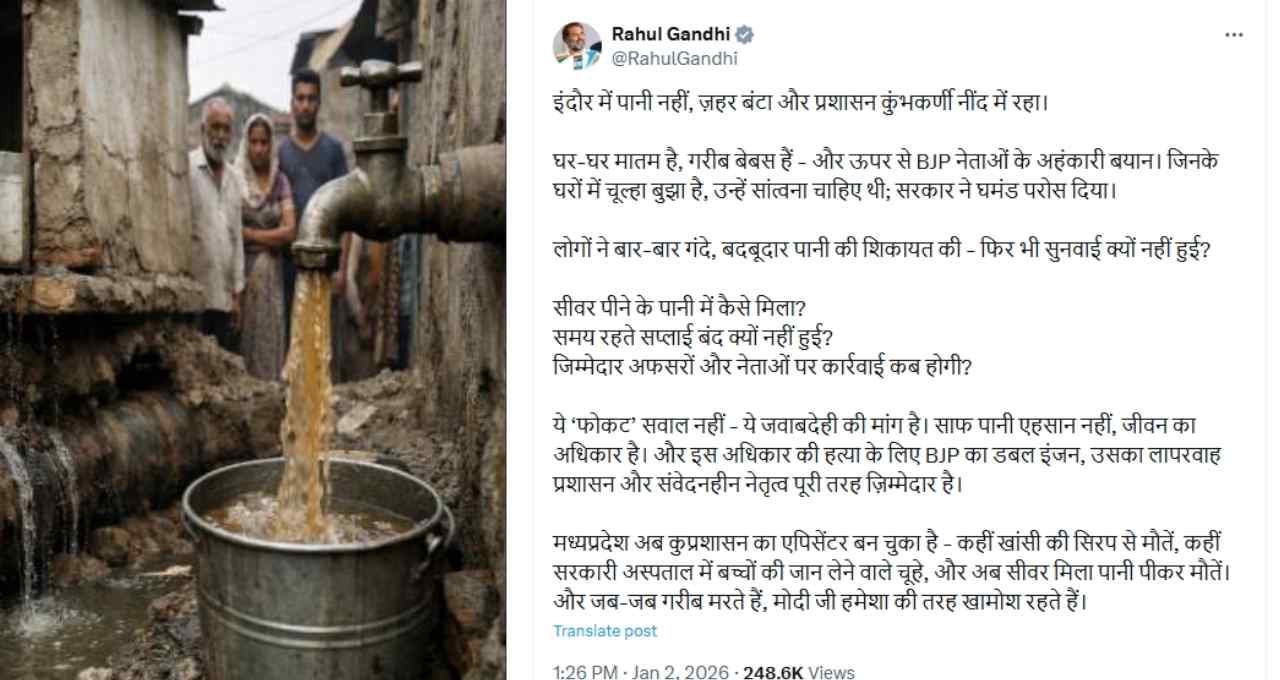This screenshot has height=680, width=1280.
Task: Open the 1:26 PM timestamp link
Action: click(x=585, y=672)
